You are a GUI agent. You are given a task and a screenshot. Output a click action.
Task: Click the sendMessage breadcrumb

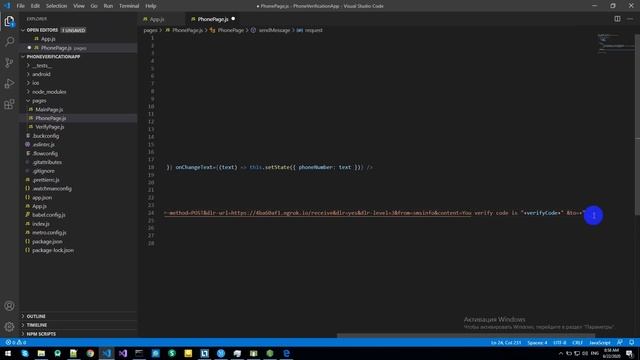274,30
